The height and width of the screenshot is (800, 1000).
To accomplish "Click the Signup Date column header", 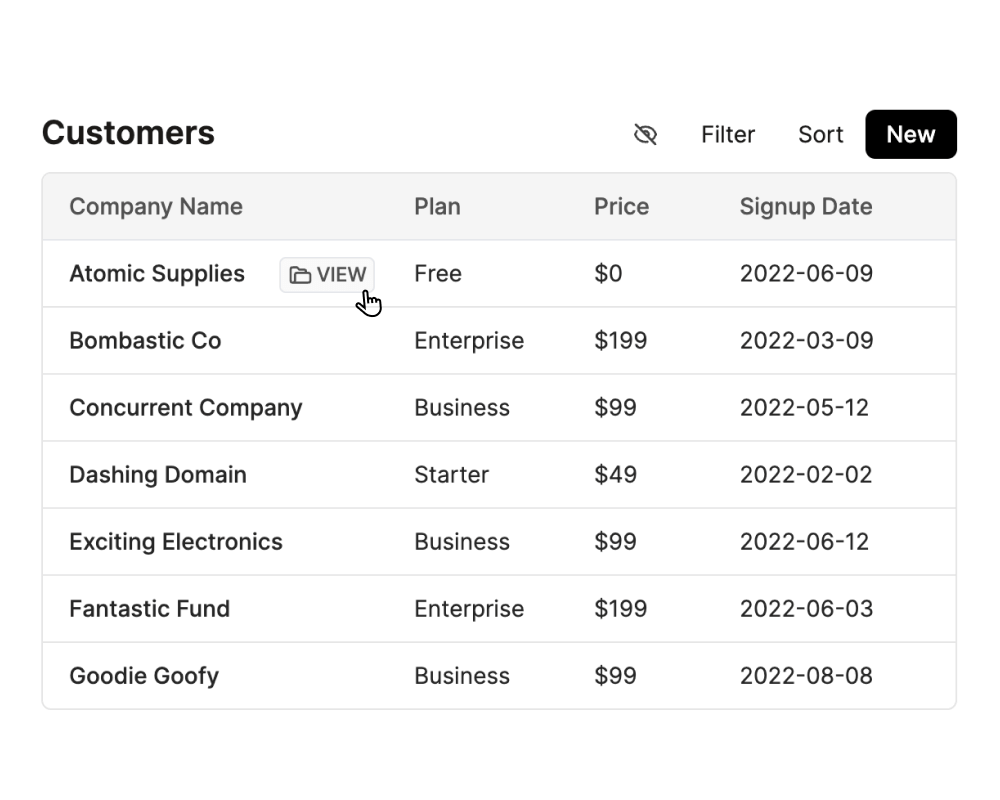I will [x=805, y=207].
